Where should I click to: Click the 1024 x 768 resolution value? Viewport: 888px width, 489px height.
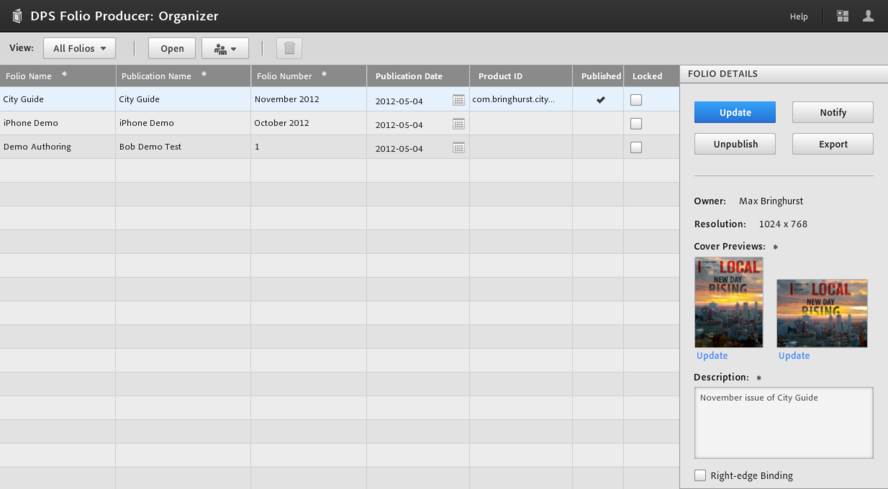783,224
